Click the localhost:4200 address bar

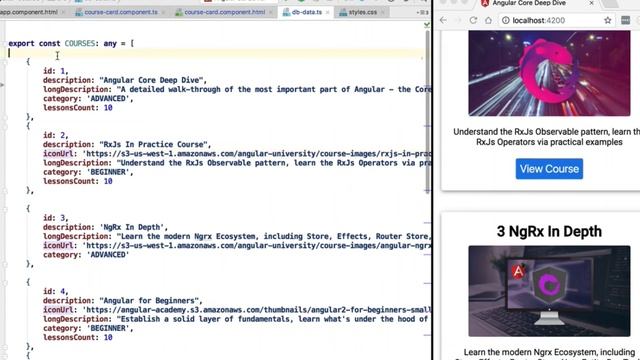[x=557, y=20]
